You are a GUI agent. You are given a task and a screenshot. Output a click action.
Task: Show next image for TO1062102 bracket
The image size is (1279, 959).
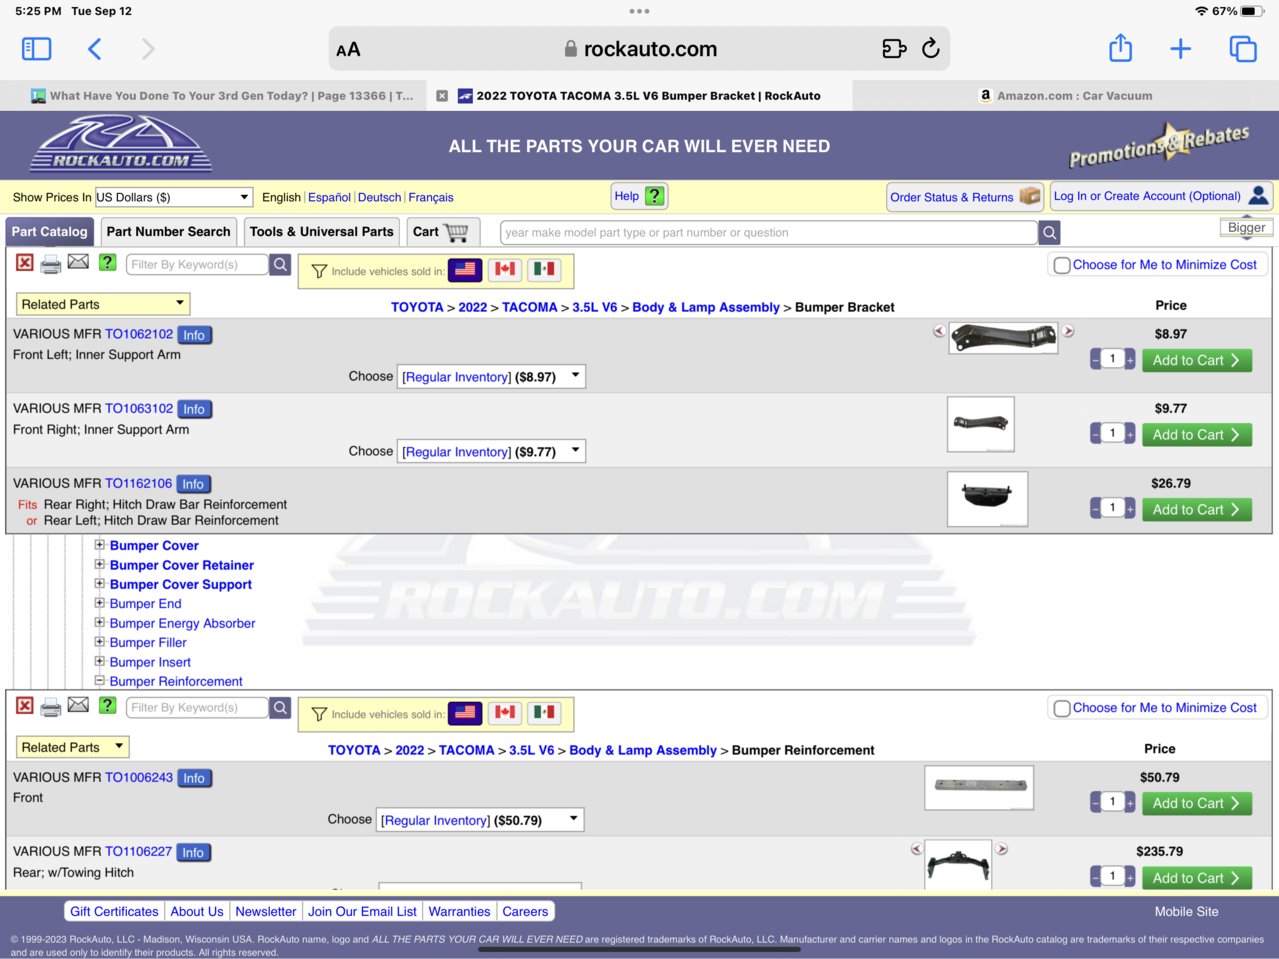[x=1068, y=331]
